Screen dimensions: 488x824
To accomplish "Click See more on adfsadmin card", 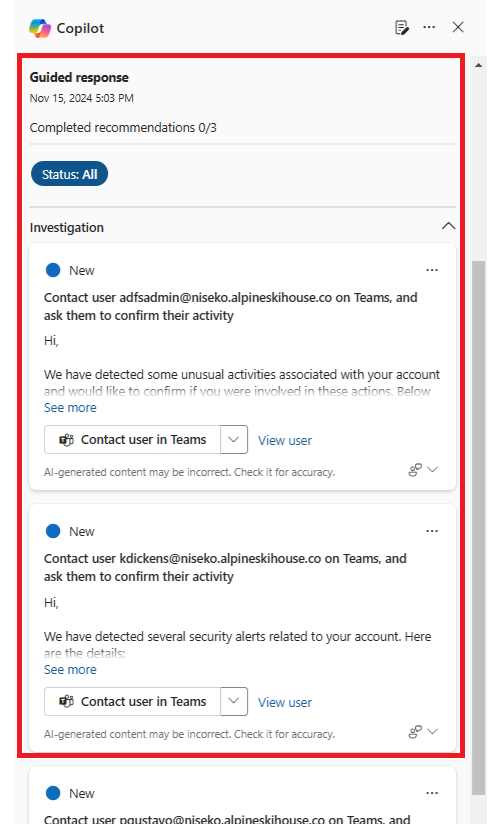I will 70,408.
